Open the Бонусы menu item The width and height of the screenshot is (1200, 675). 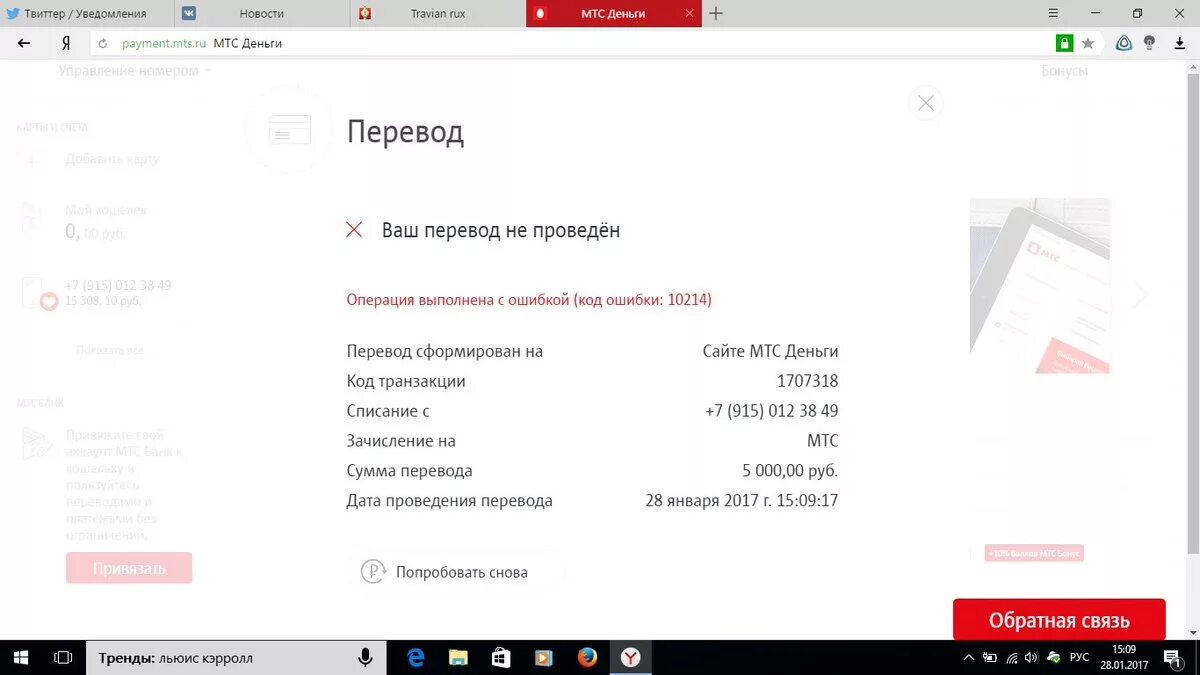(x=1064, y=71)
